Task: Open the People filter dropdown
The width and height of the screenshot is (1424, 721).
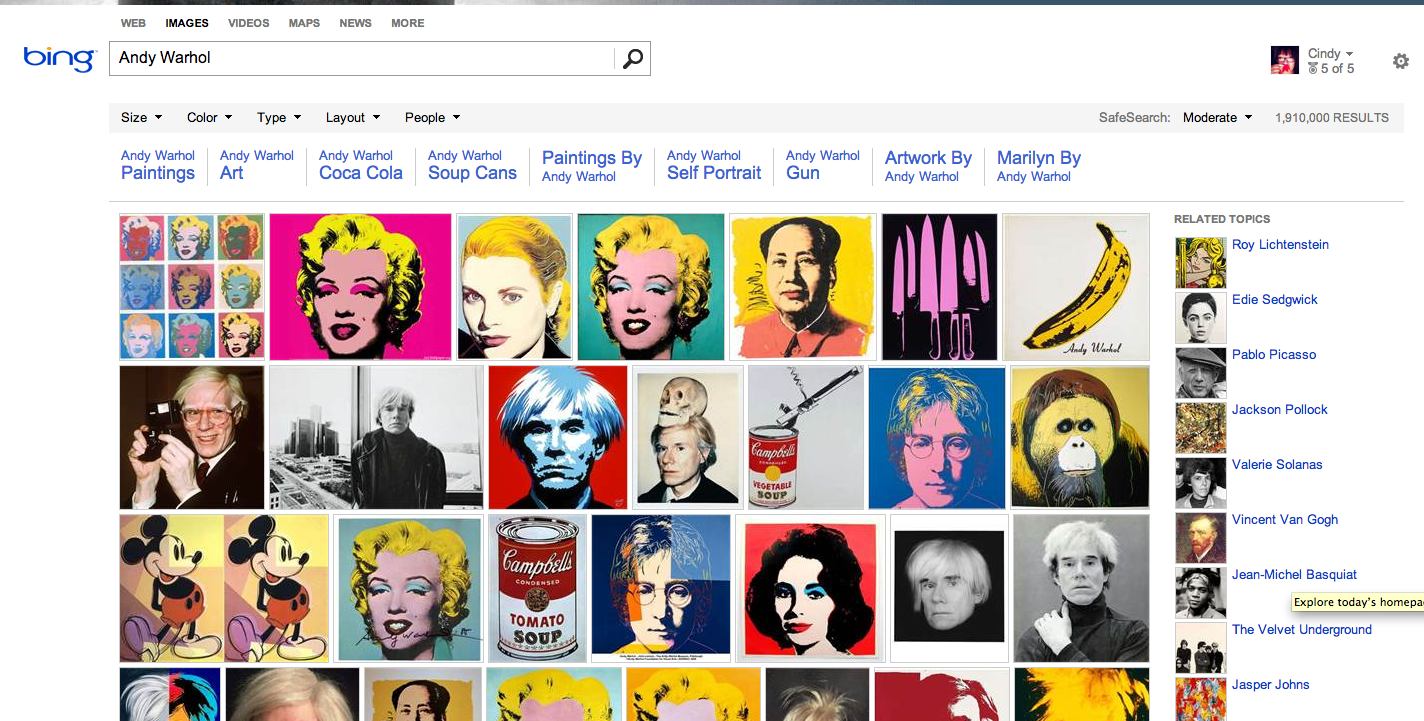Action: point(432,117)
